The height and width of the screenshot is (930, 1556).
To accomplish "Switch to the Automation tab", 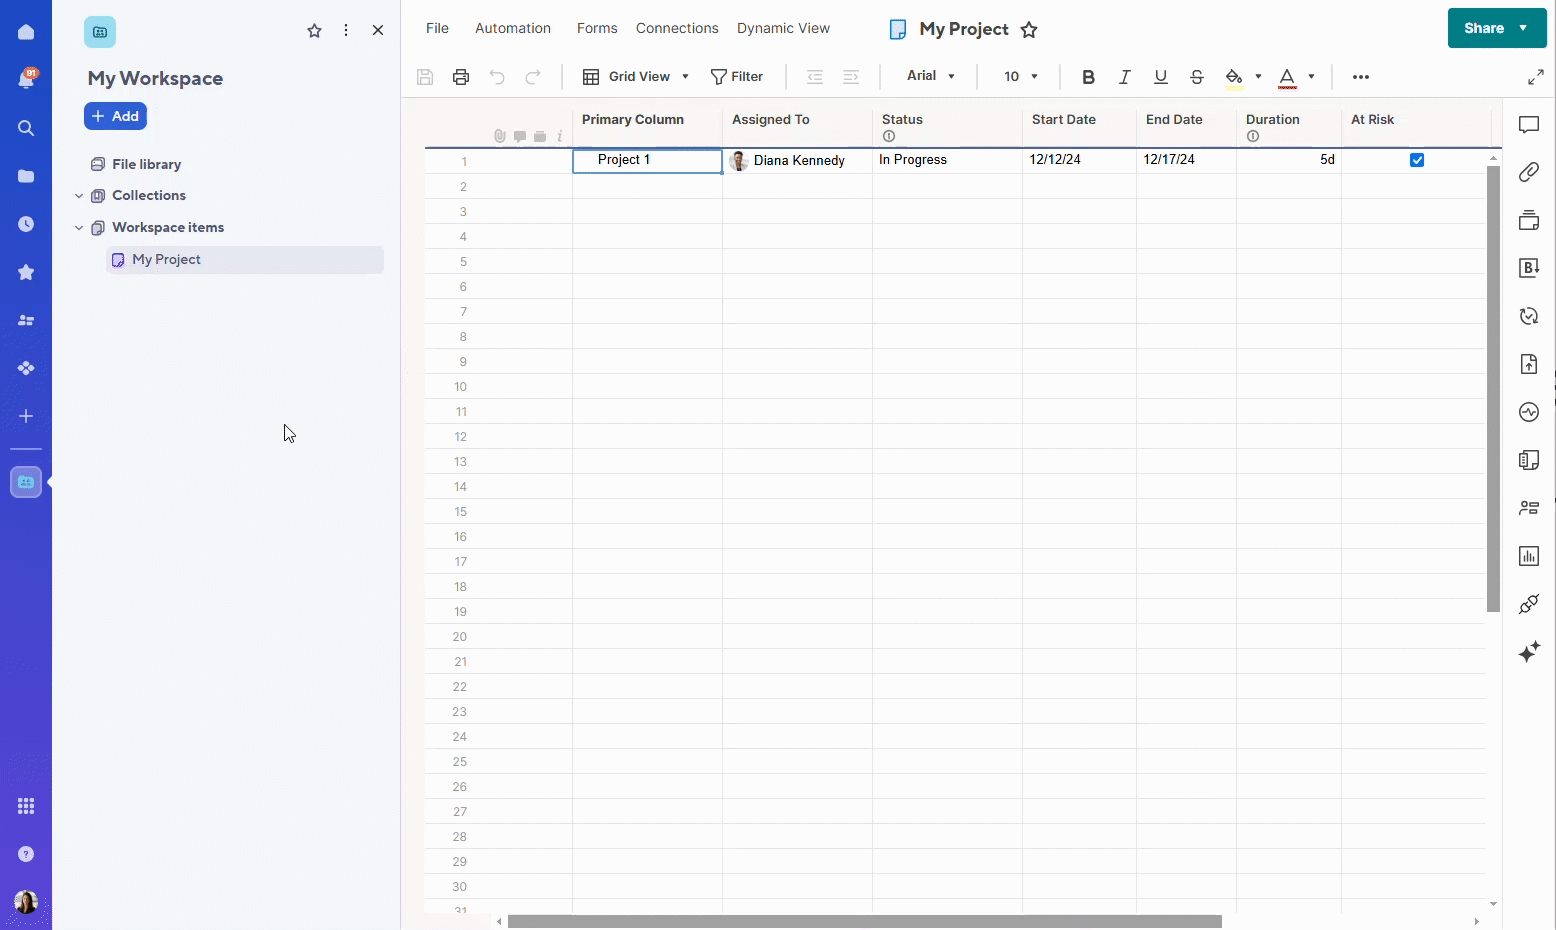I will [x=513, y=28].
